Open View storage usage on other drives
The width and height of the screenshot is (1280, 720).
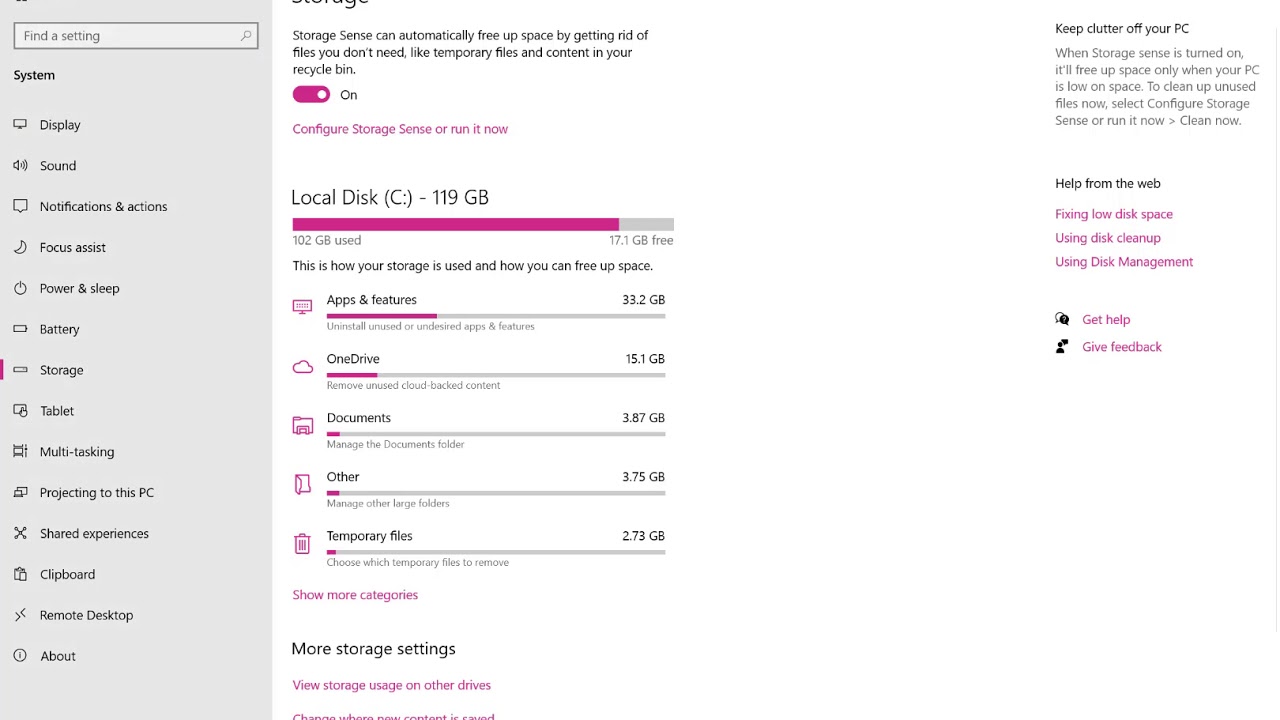tap(392, 685)
